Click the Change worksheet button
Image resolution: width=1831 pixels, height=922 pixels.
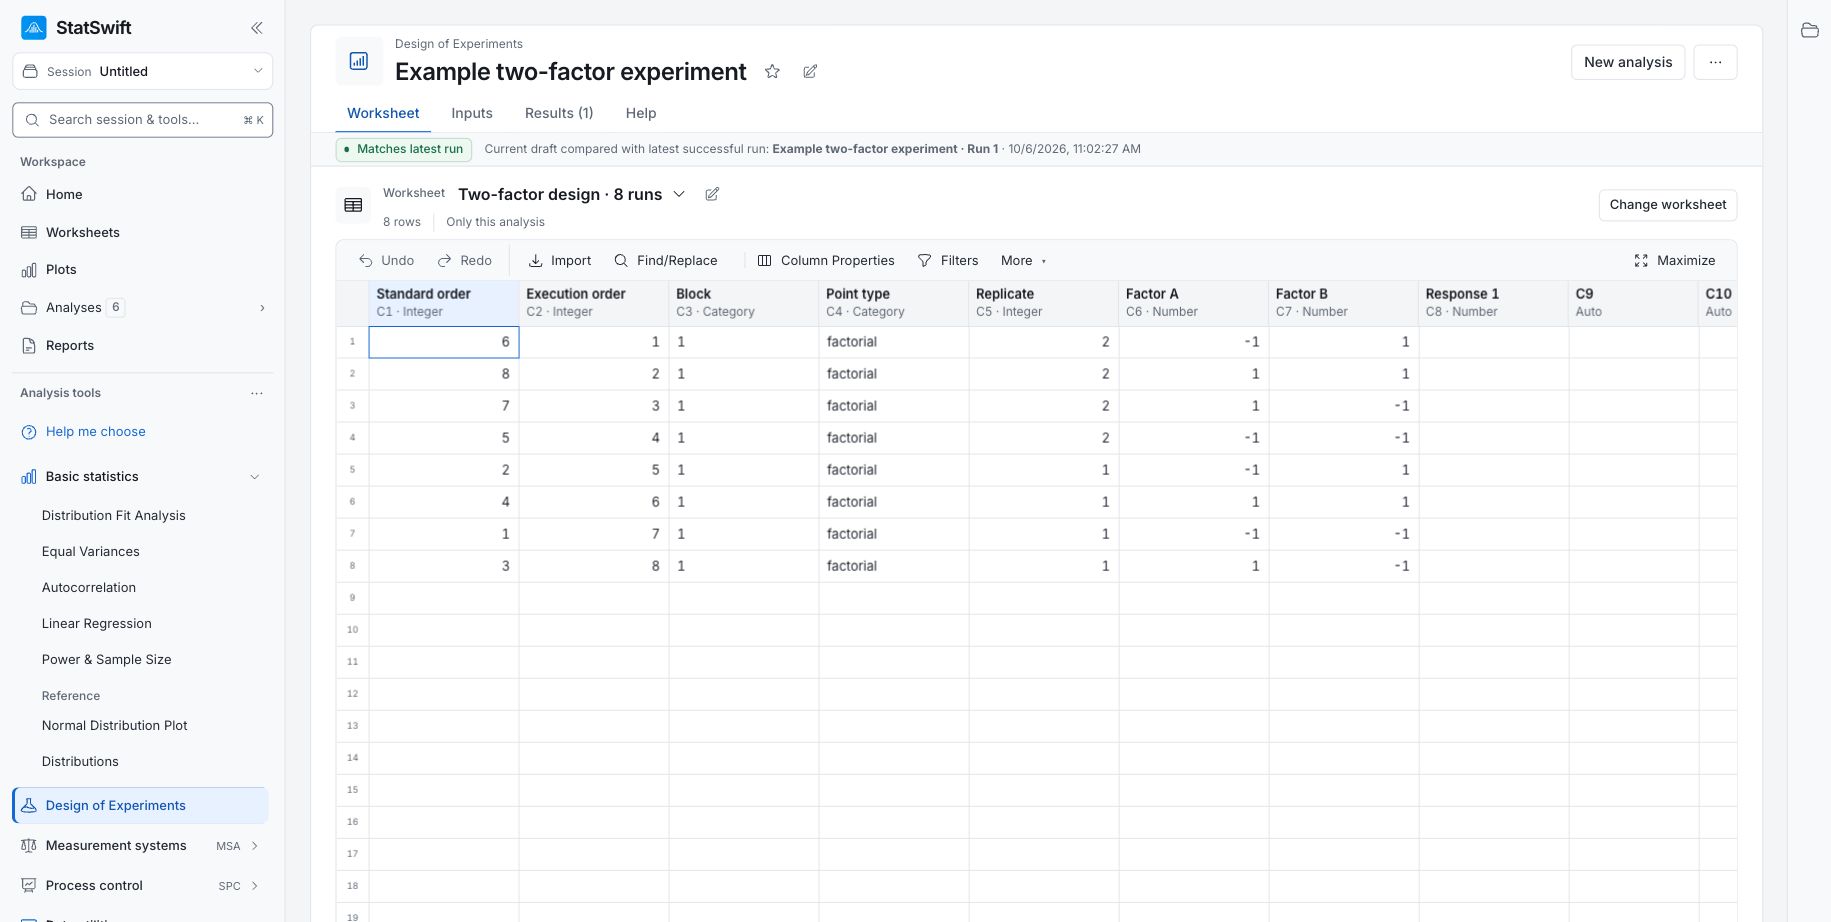(x=1668, y=205)
